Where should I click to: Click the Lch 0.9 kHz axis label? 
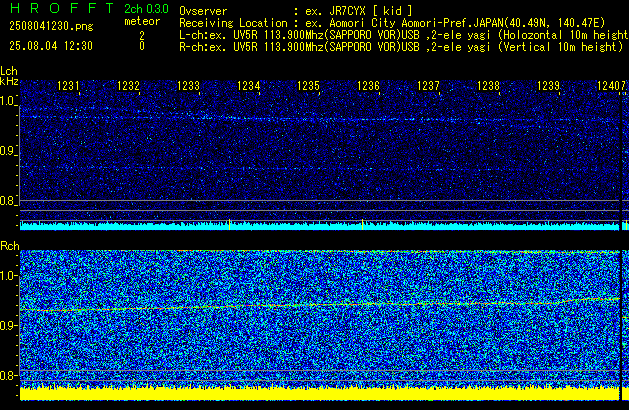[x=8, y=151]
